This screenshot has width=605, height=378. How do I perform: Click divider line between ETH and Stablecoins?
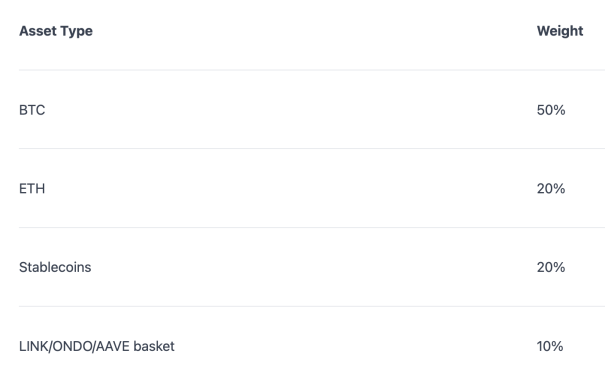click(312, 228)
